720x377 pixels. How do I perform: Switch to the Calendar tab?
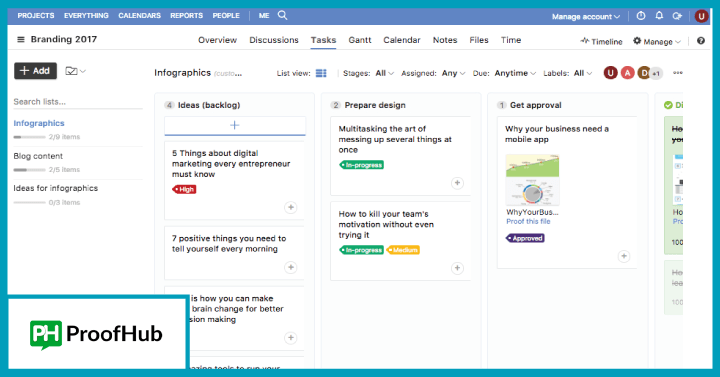tap(402, 40)
